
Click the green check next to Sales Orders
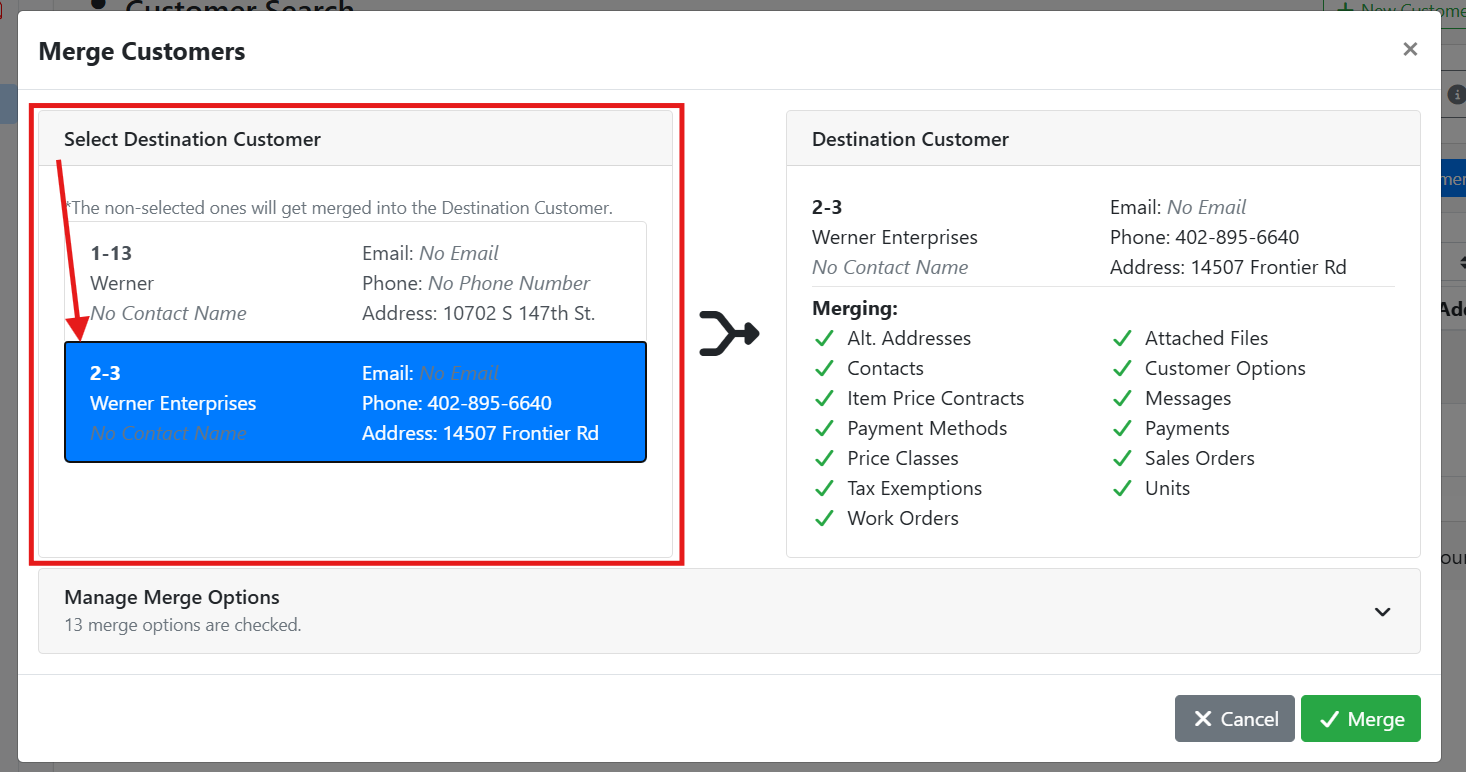[1122, 459]
